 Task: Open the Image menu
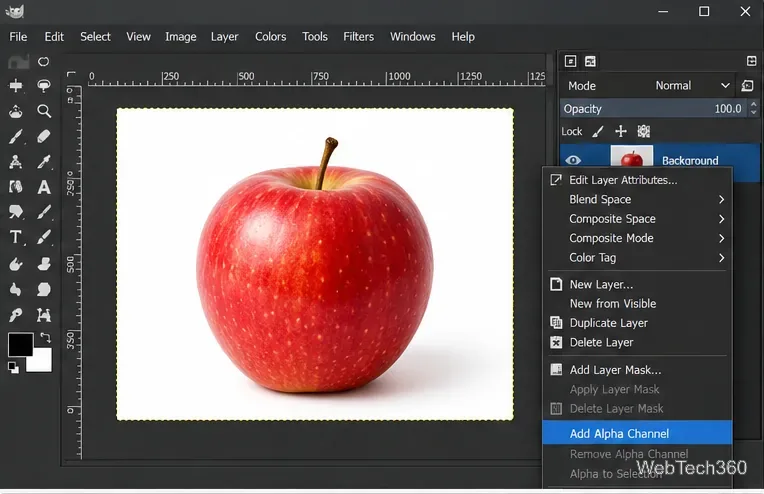pos(181,37)
